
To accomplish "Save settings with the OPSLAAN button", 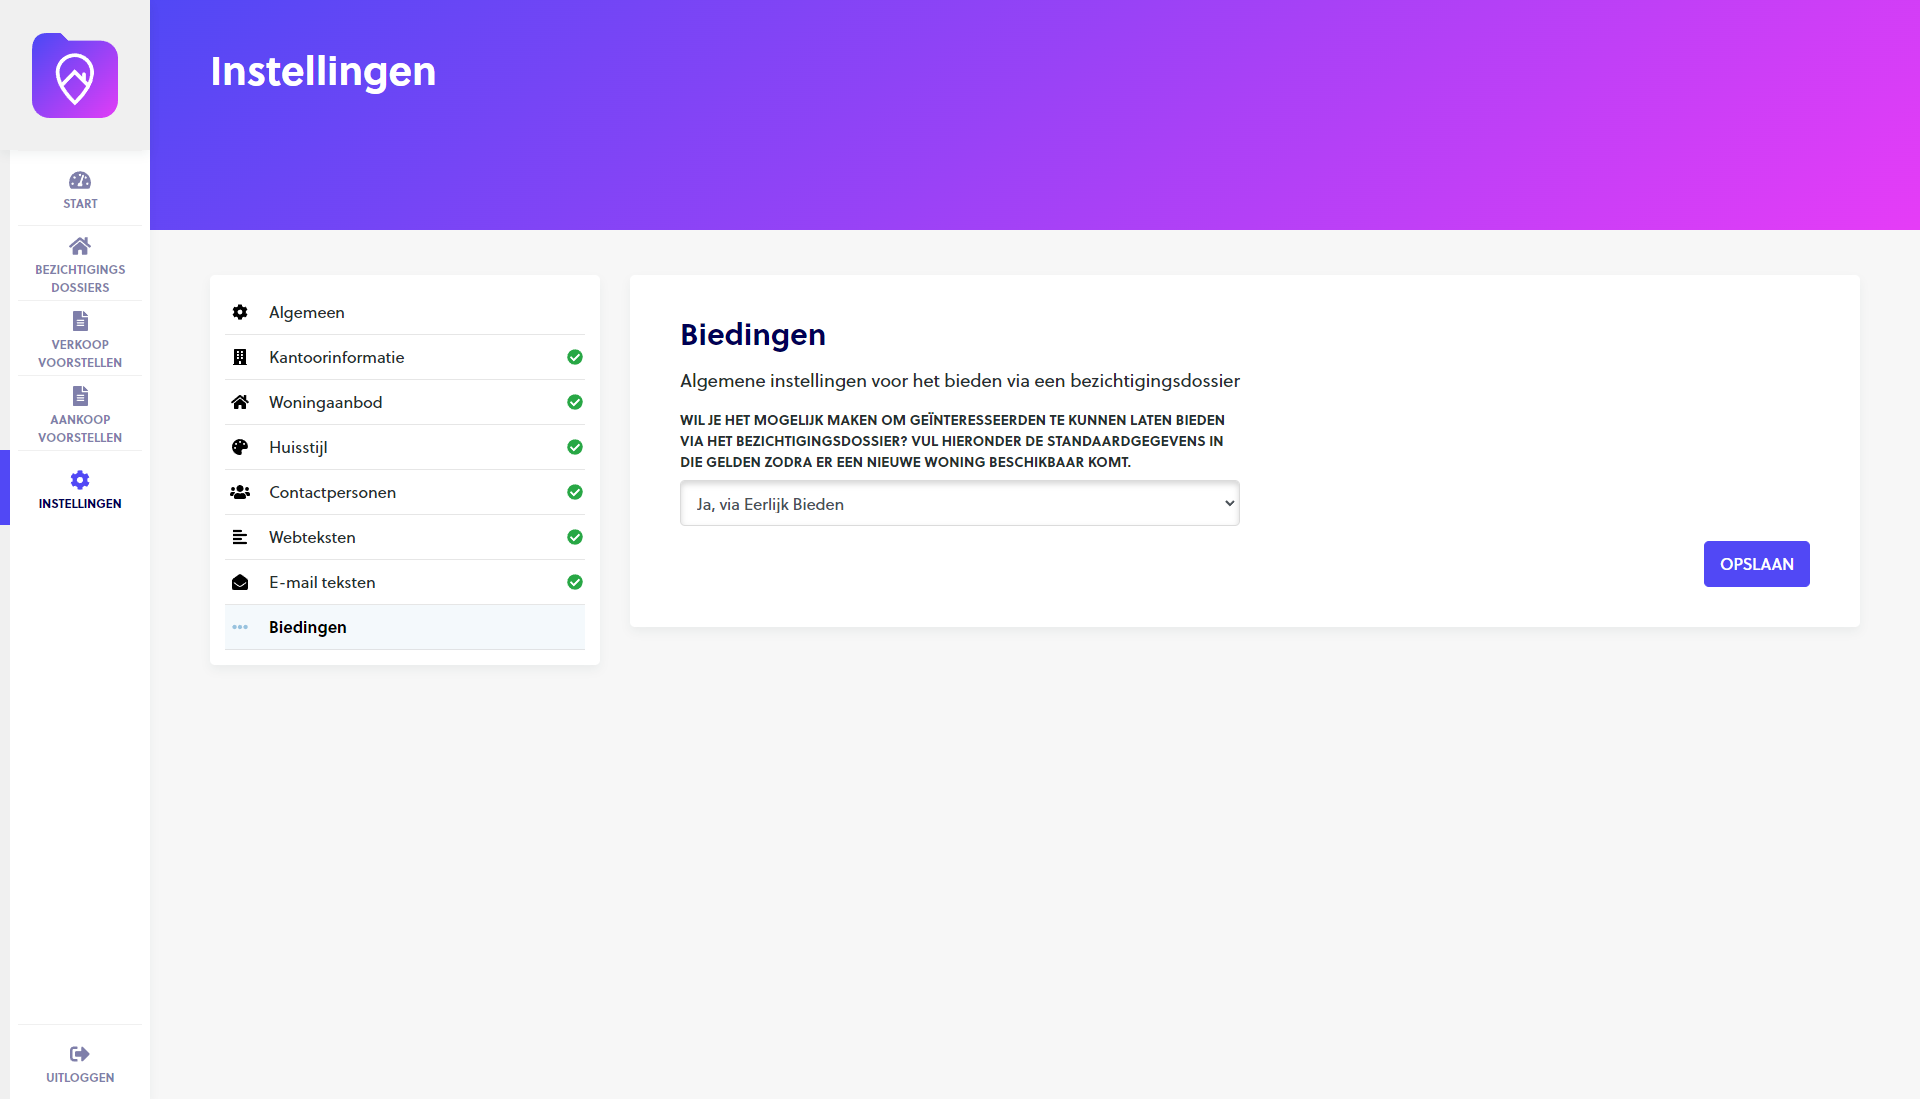I will click(1757, 564).
